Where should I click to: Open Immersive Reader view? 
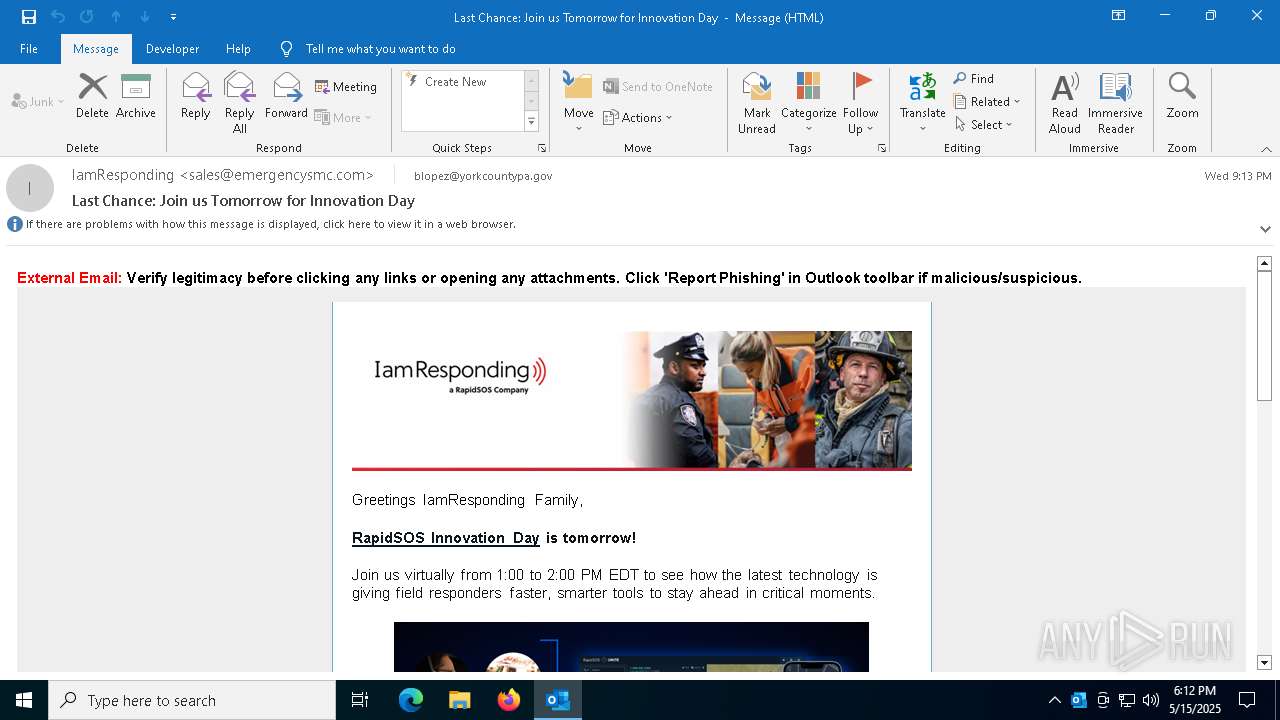(1115, 103)
